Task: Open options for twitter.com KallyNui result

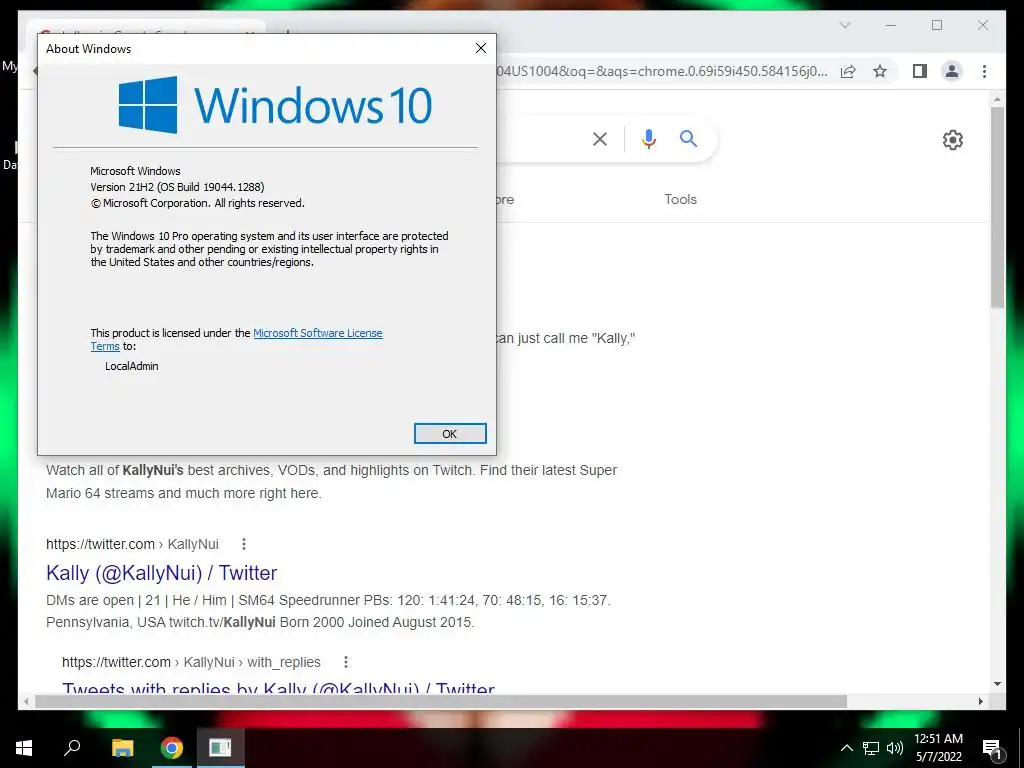Action: click(x=244, y=544)
